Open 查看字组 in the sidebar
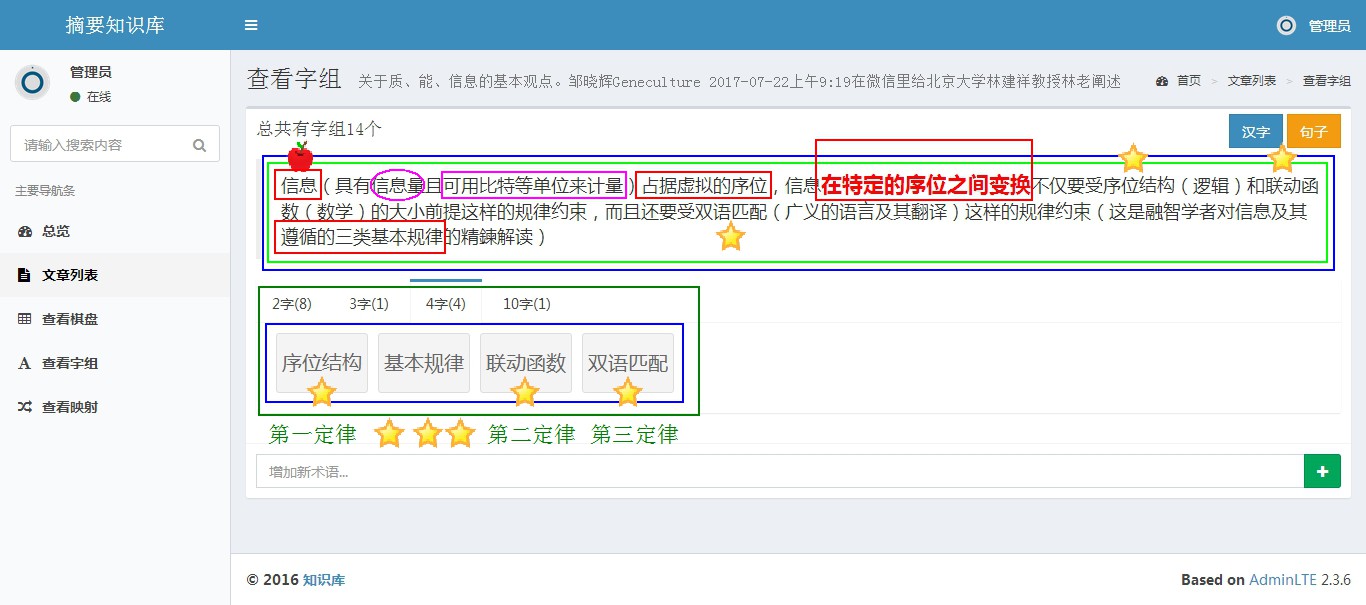Image resolution: width=1366 pixels, height=605 pixels. click(70, 363)
